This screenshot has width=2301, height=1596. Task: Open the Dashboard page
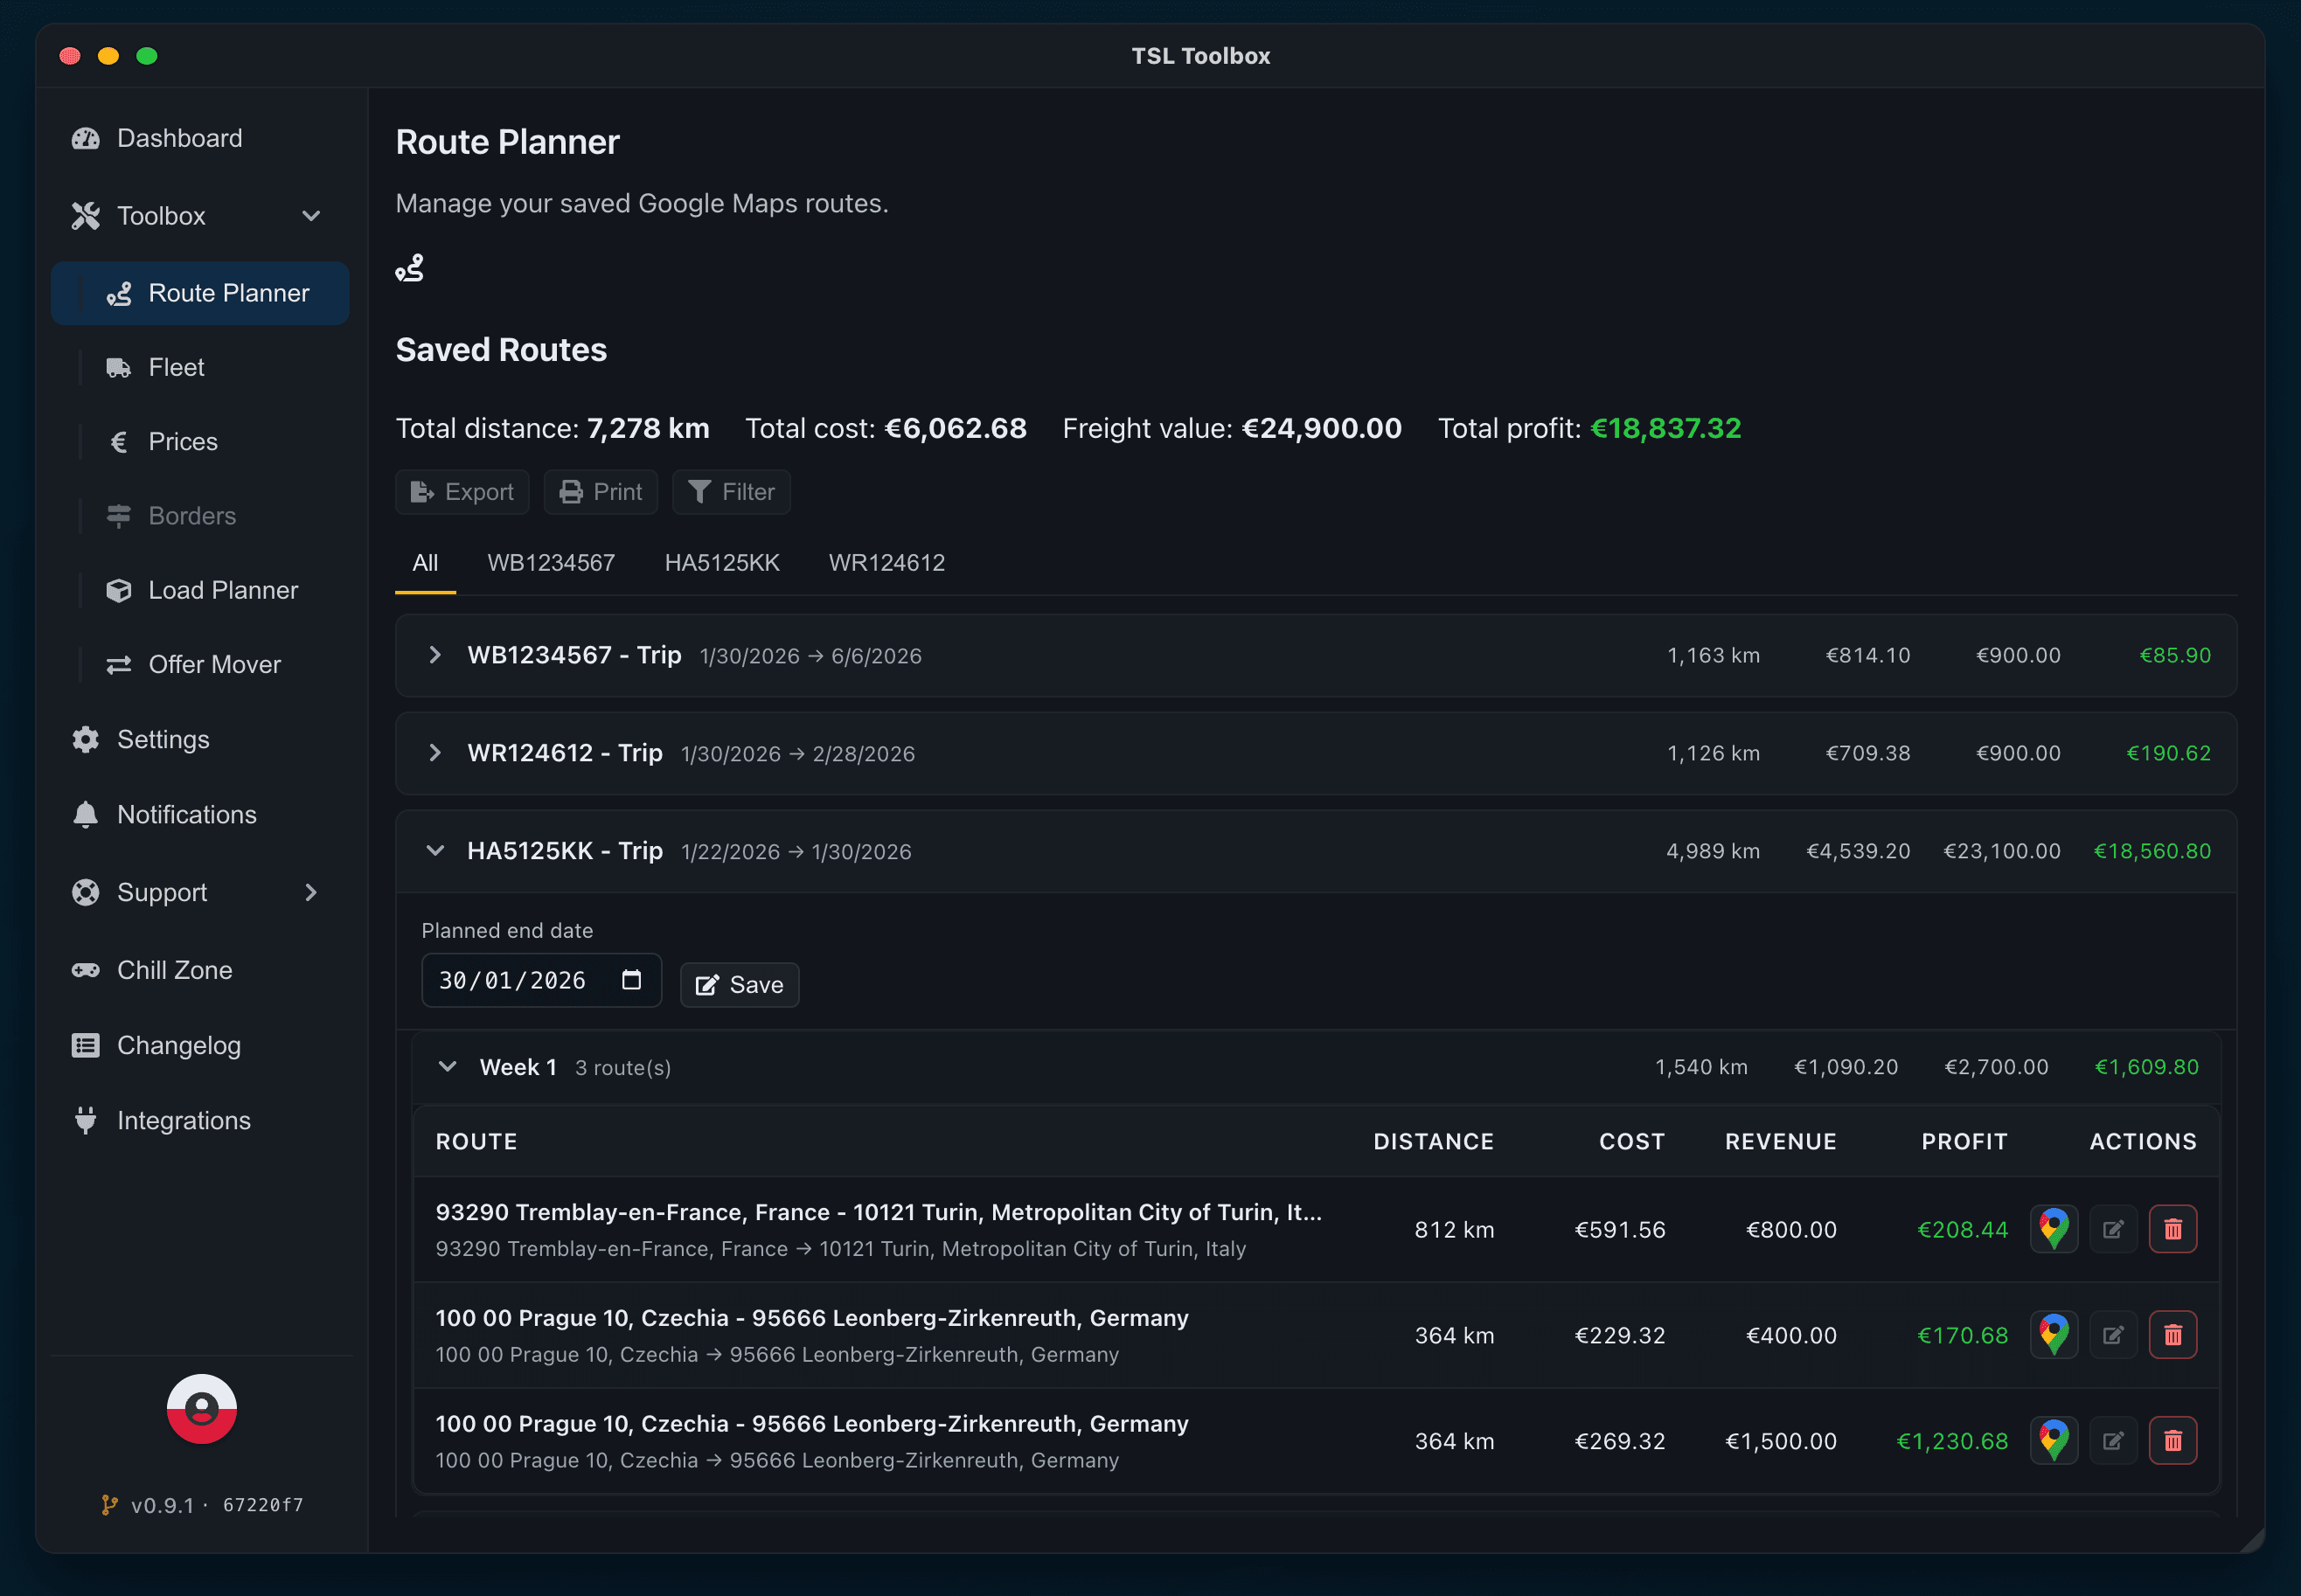[200, 138]
